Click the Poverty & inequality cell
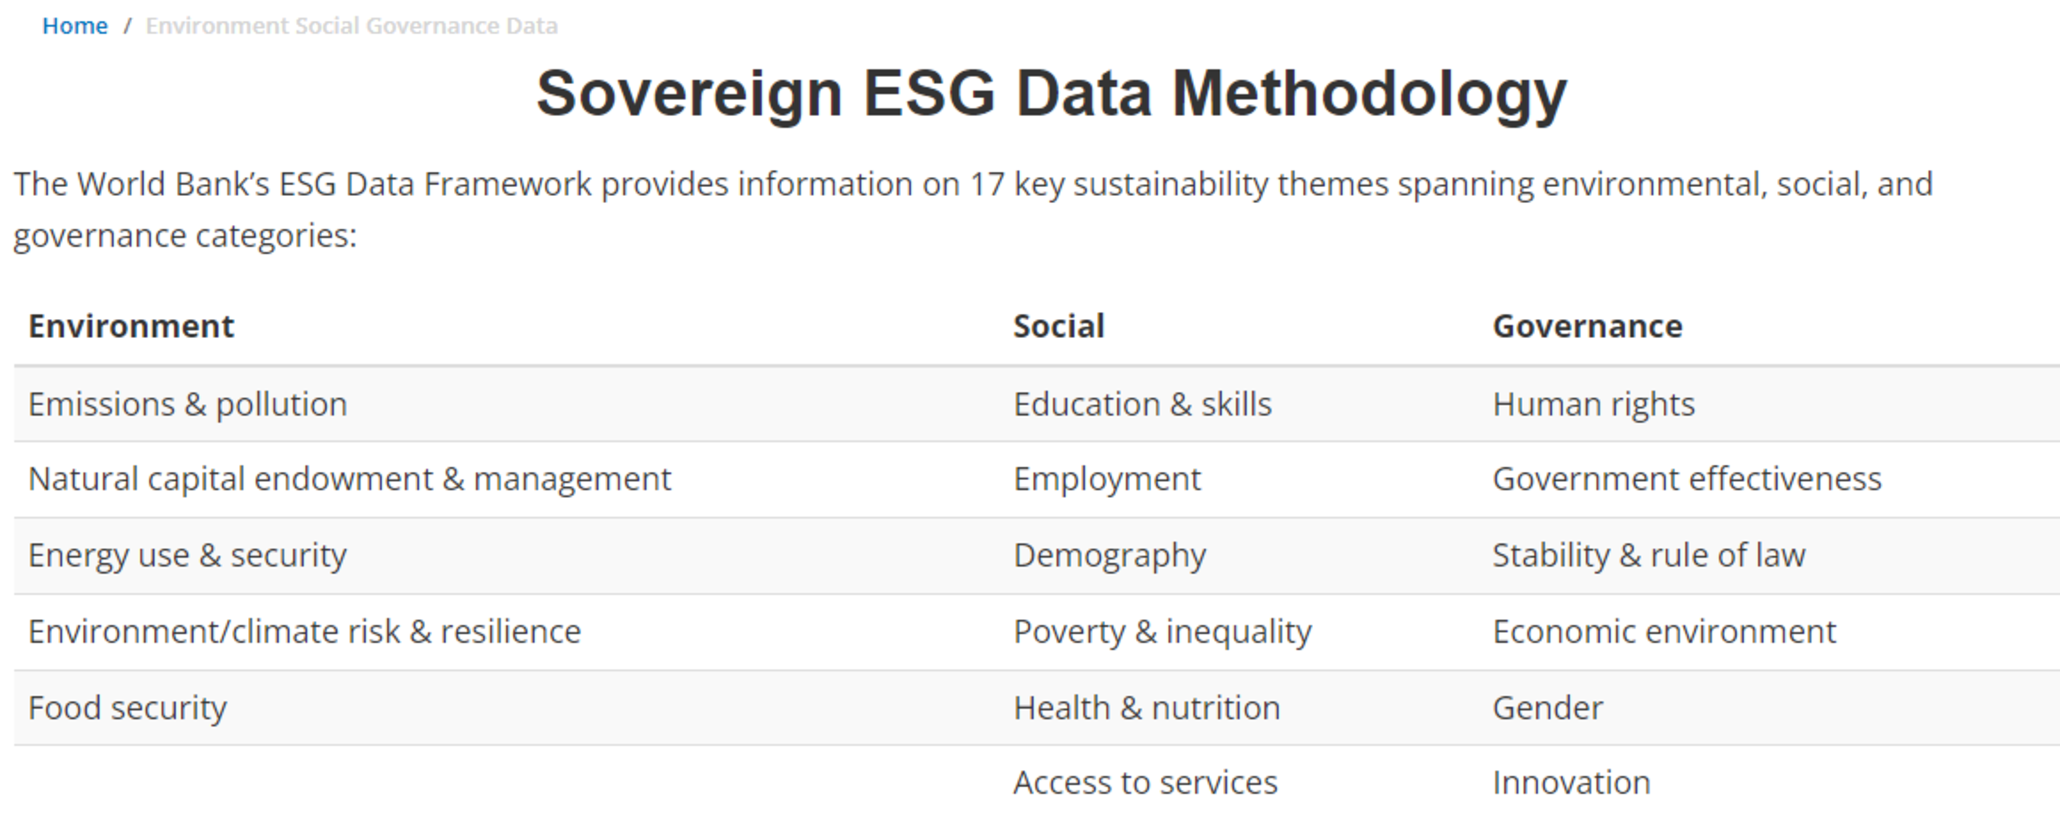This screenshot has height=840, width=2060. [x=1163, y=632]
